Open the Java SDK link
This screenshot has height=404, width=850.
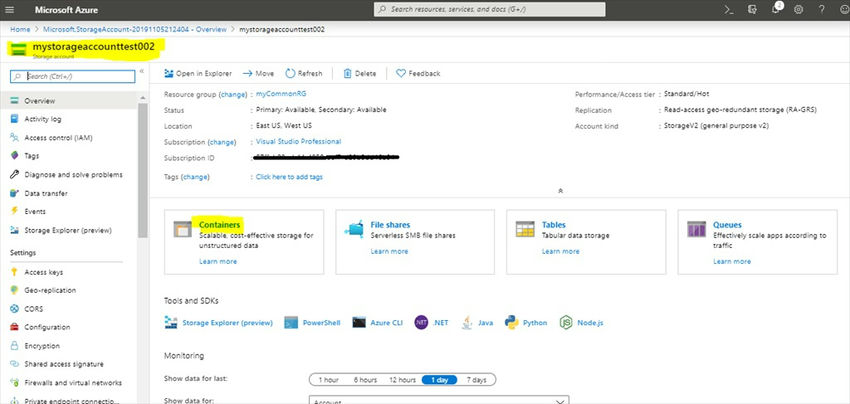tap(478, 323)
